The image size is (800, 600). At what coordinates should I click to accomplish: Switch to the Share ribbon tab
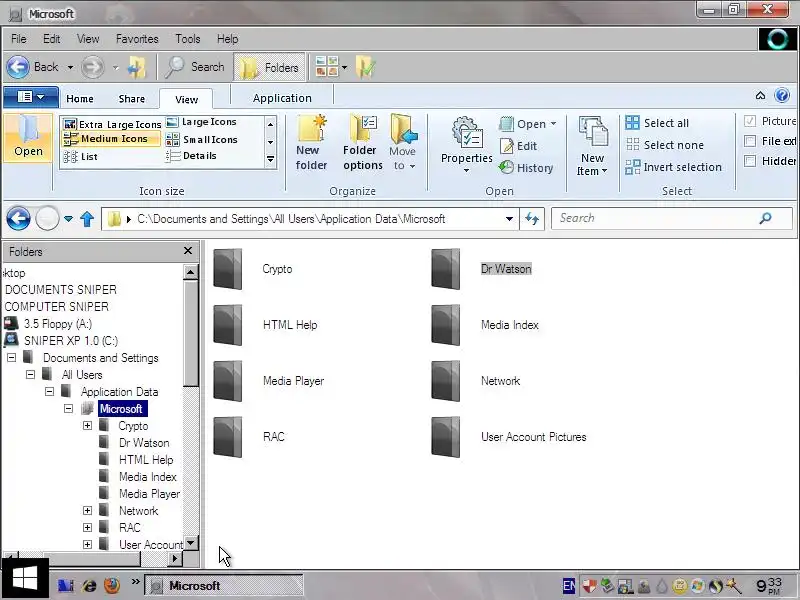[x=132, y=98]
